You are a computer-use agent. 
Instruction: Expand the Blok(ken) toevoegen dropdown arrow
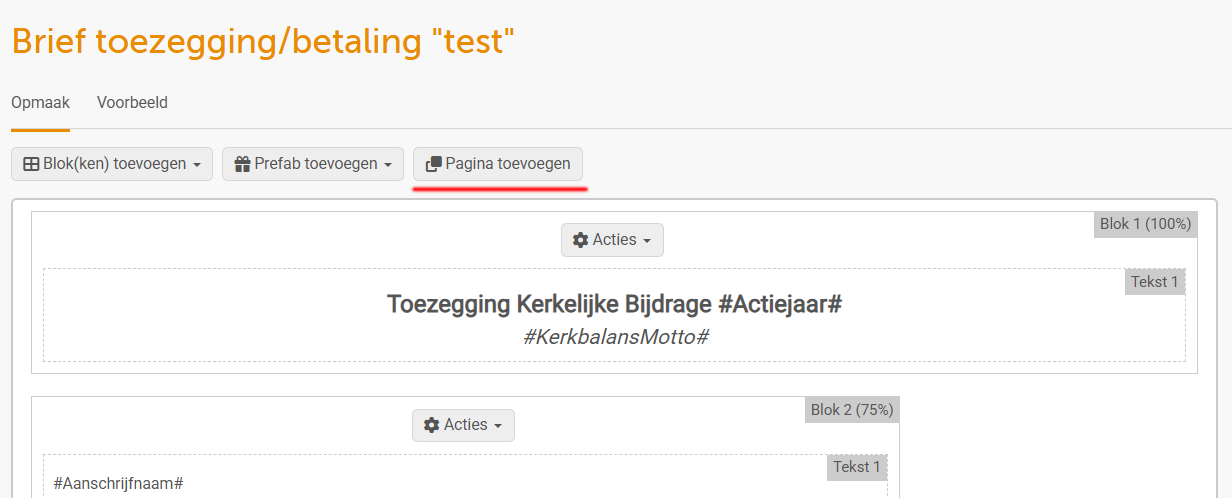click(197, 165)
